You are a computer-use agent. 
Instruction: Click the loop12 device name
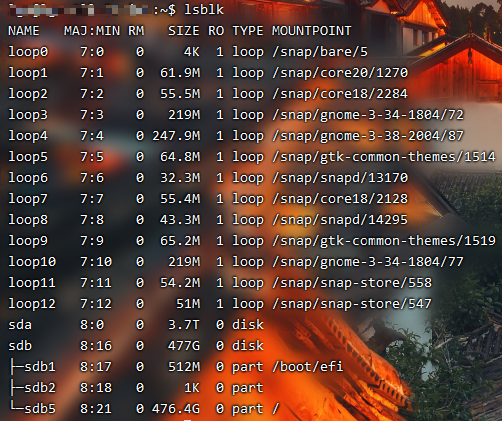coord(32,304)
